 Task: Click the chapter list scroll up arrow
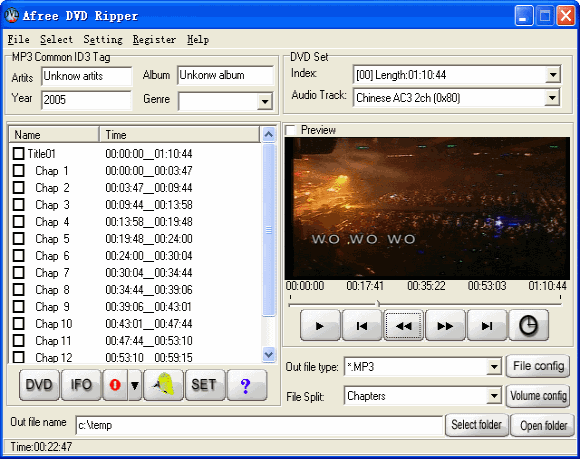[x=269, y=135]
